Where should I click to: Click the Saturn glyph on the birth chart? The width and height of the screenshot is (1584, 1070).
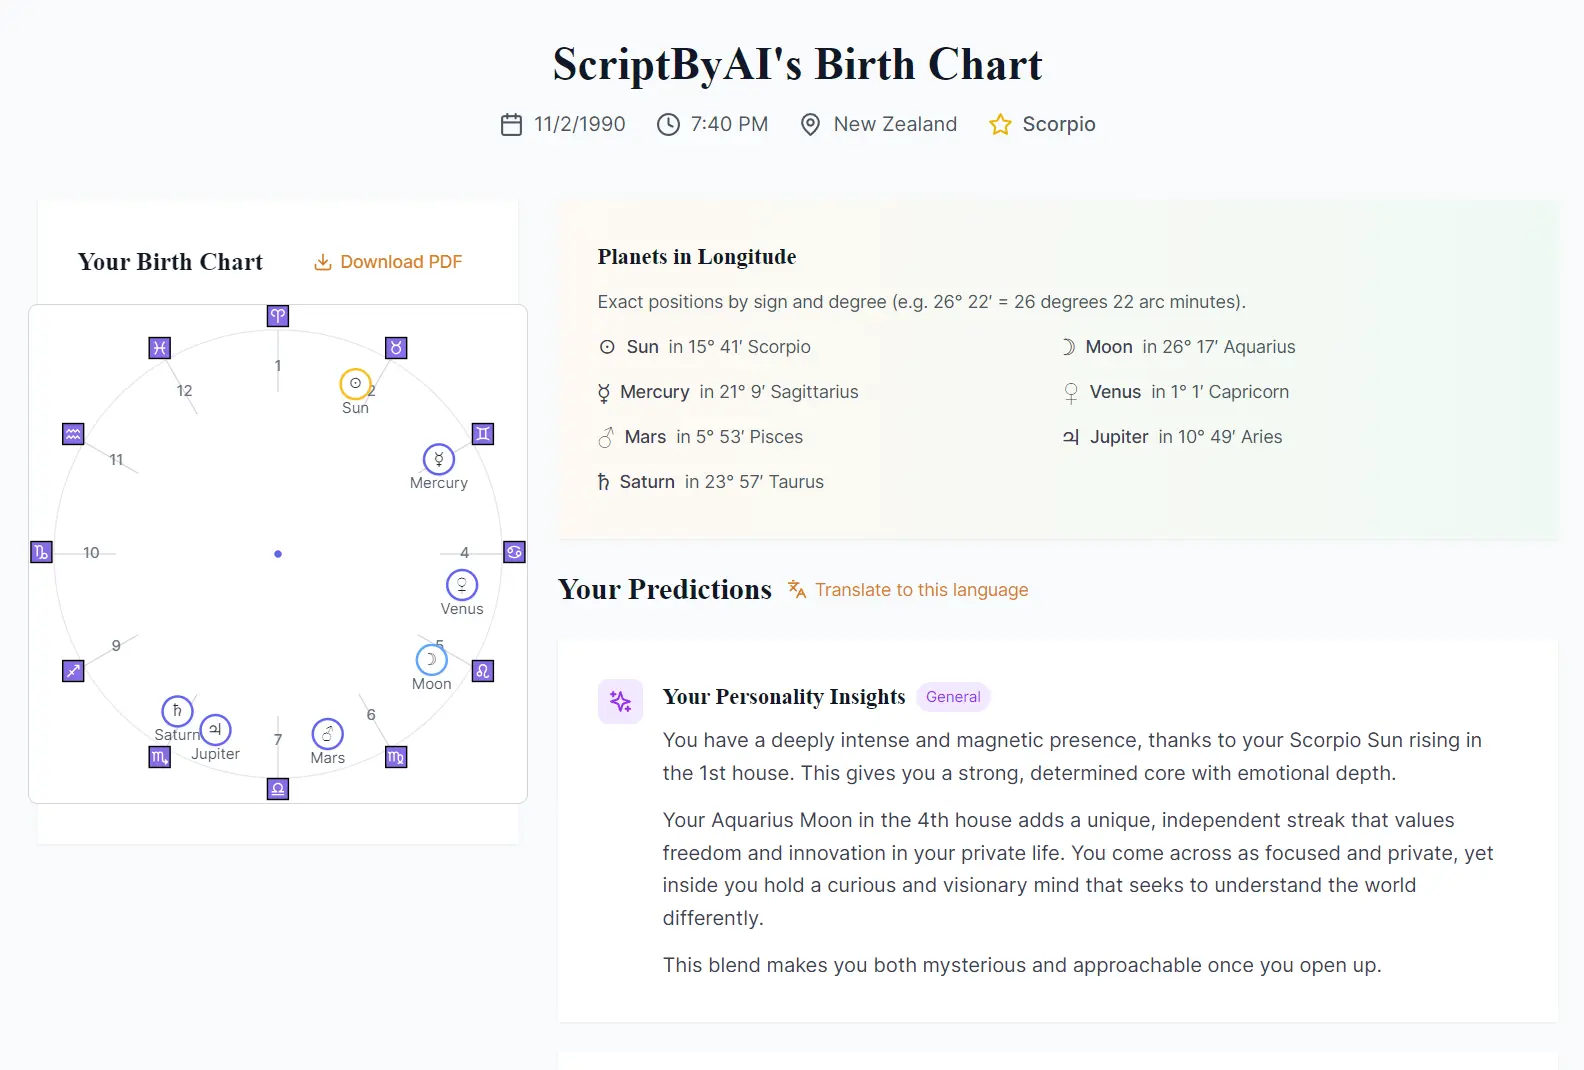coord(177,711)
